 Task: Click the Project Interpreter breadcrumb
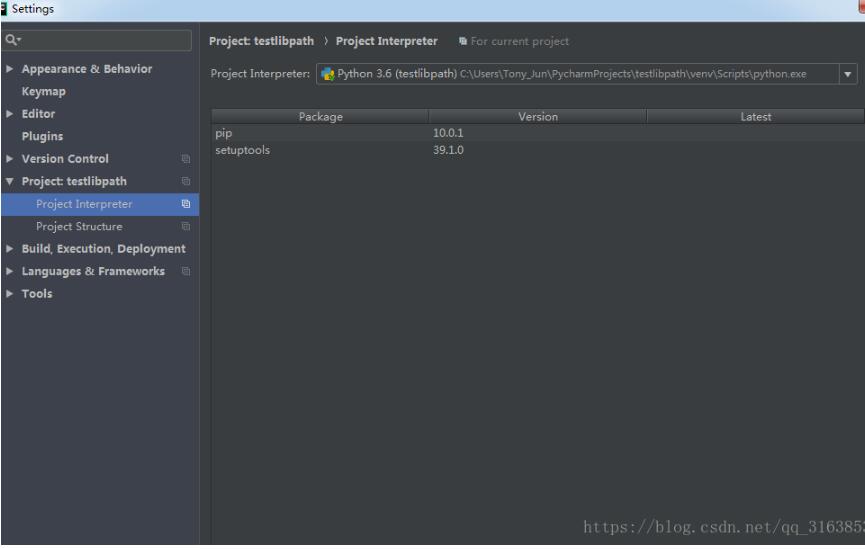[x=387, y=41]
